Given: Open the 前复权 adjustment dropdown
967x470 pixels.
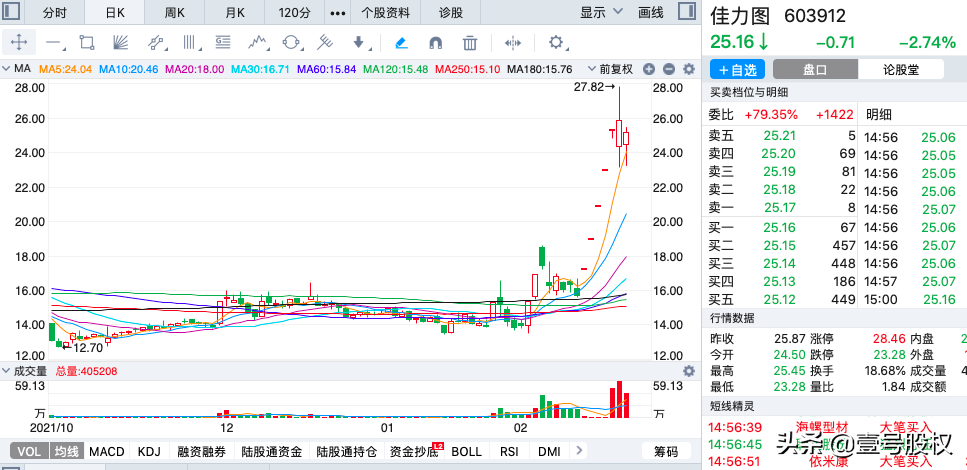Looking at the screenshot, I should (x=610, y=69).
